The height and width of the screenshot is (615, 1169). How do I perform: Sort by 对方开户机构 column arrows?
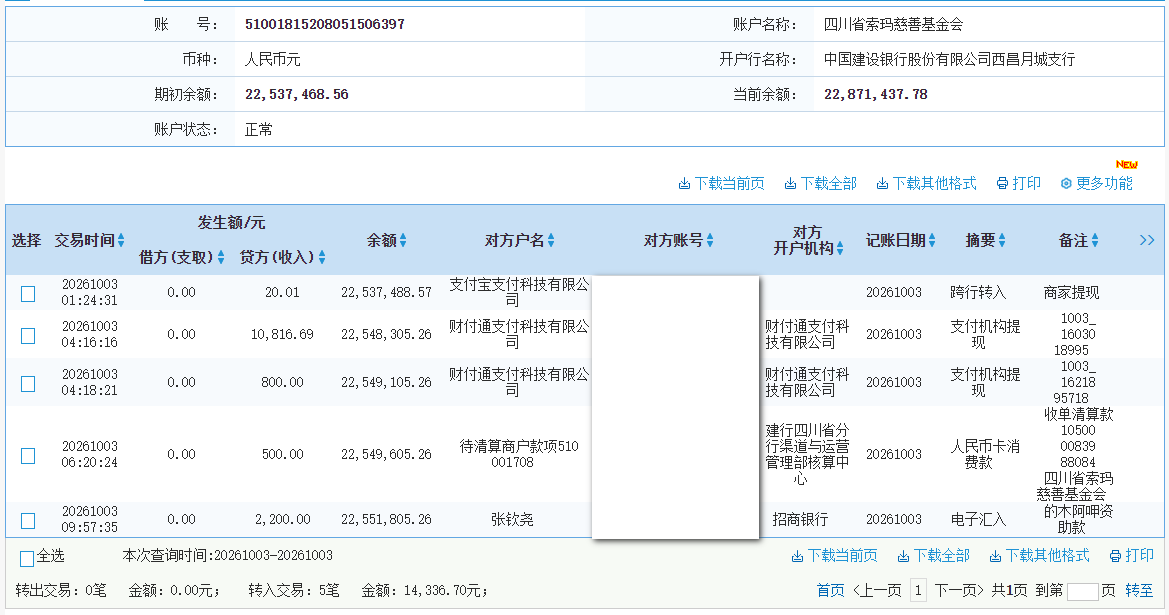click(x=840, y=248)
